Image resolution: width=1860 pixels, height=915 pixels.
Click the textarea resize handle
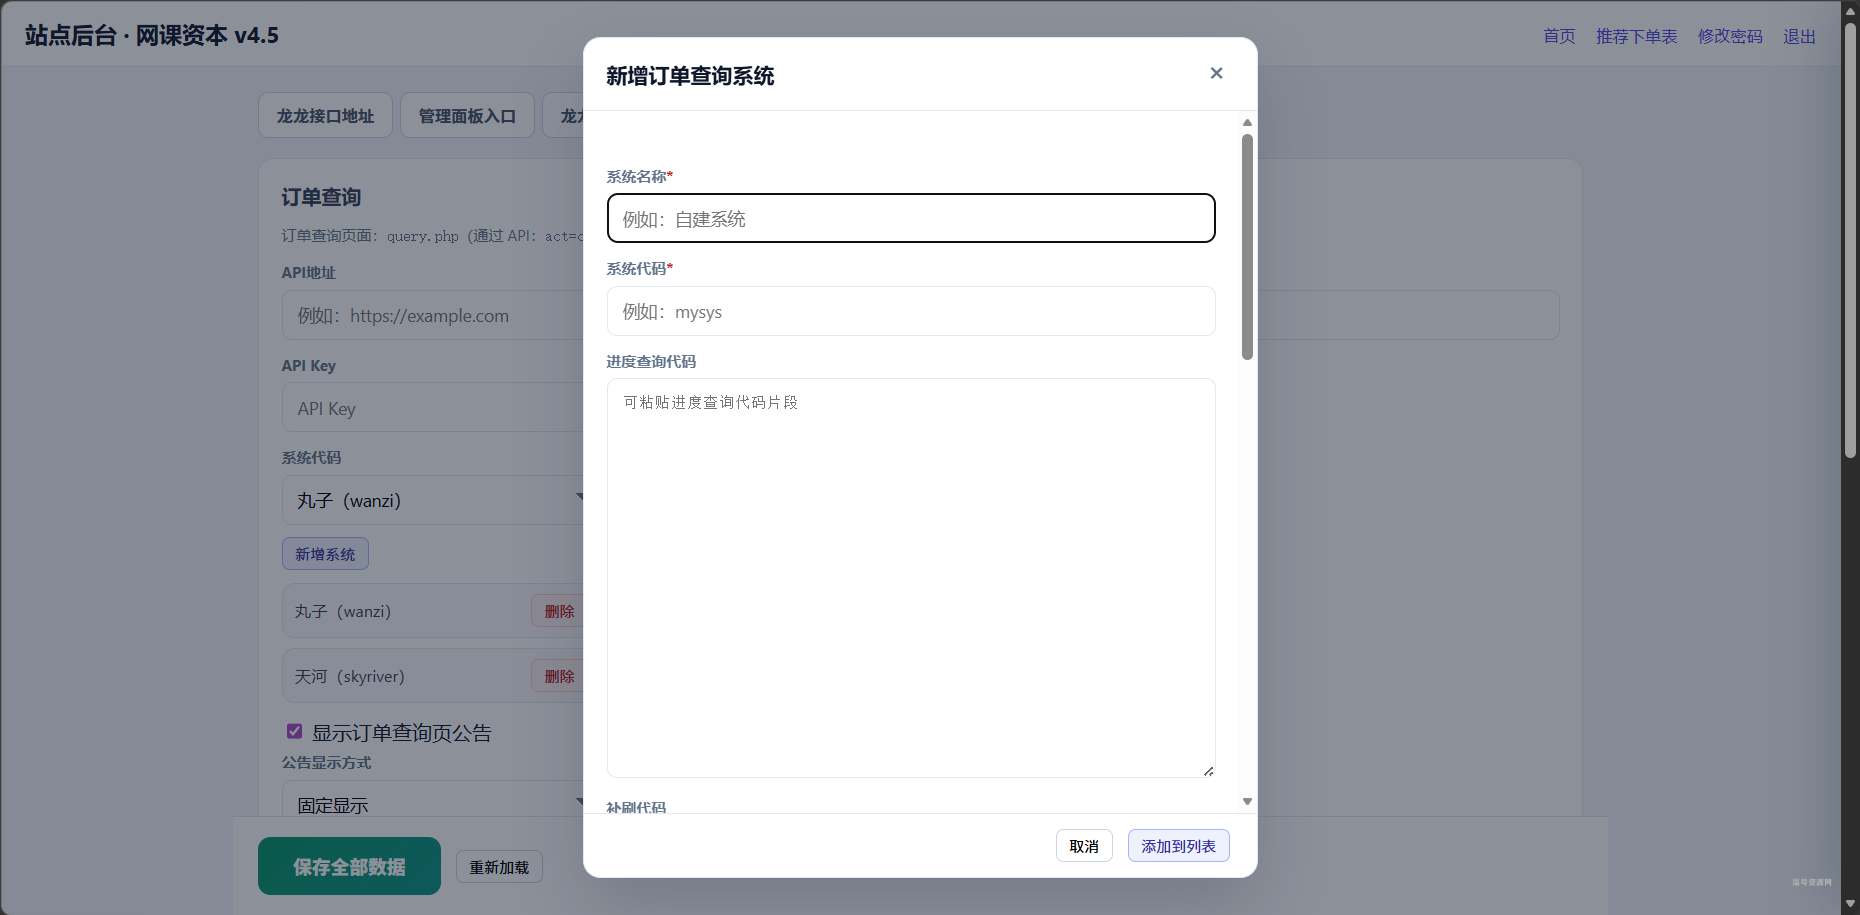(x=1208, y=770)
